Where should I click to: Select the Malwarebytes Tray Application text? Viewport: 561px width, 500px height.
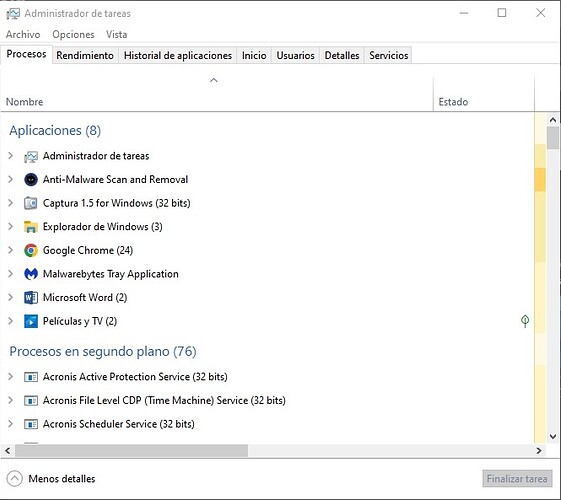111,274
